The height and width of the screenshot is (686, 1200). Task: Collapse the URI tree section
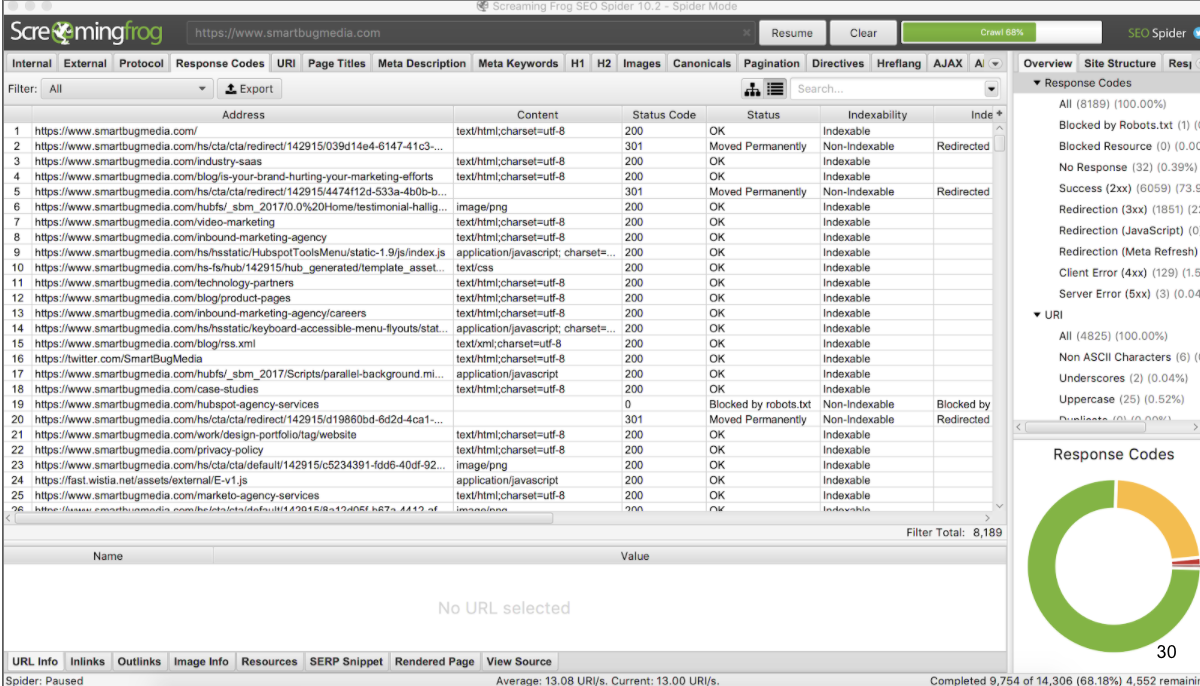1037,315
